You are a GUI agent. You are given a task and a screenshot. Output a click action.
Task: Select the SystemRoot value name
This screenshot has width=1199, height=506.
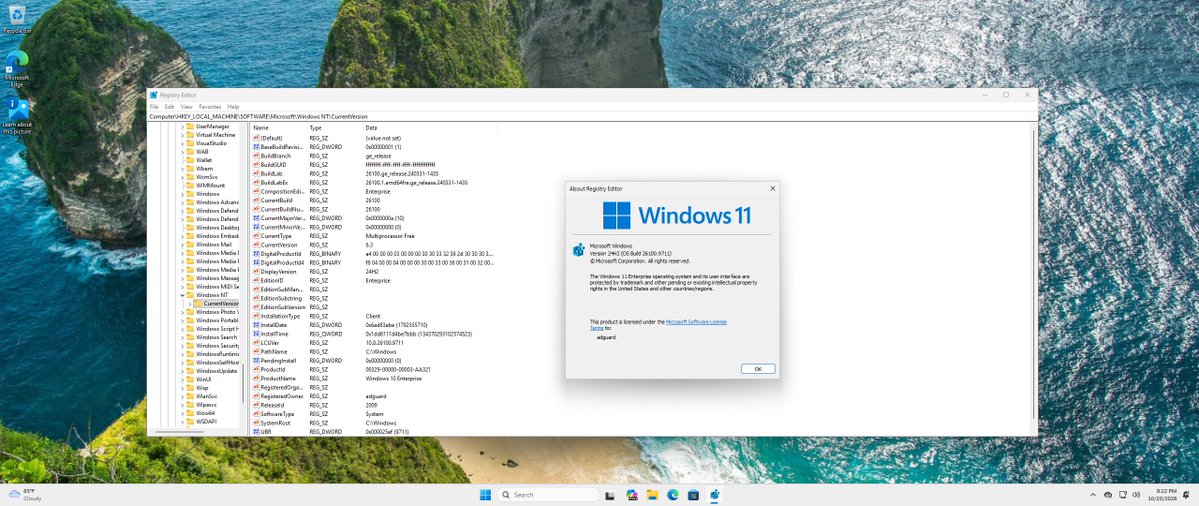[x=275, y=423]
